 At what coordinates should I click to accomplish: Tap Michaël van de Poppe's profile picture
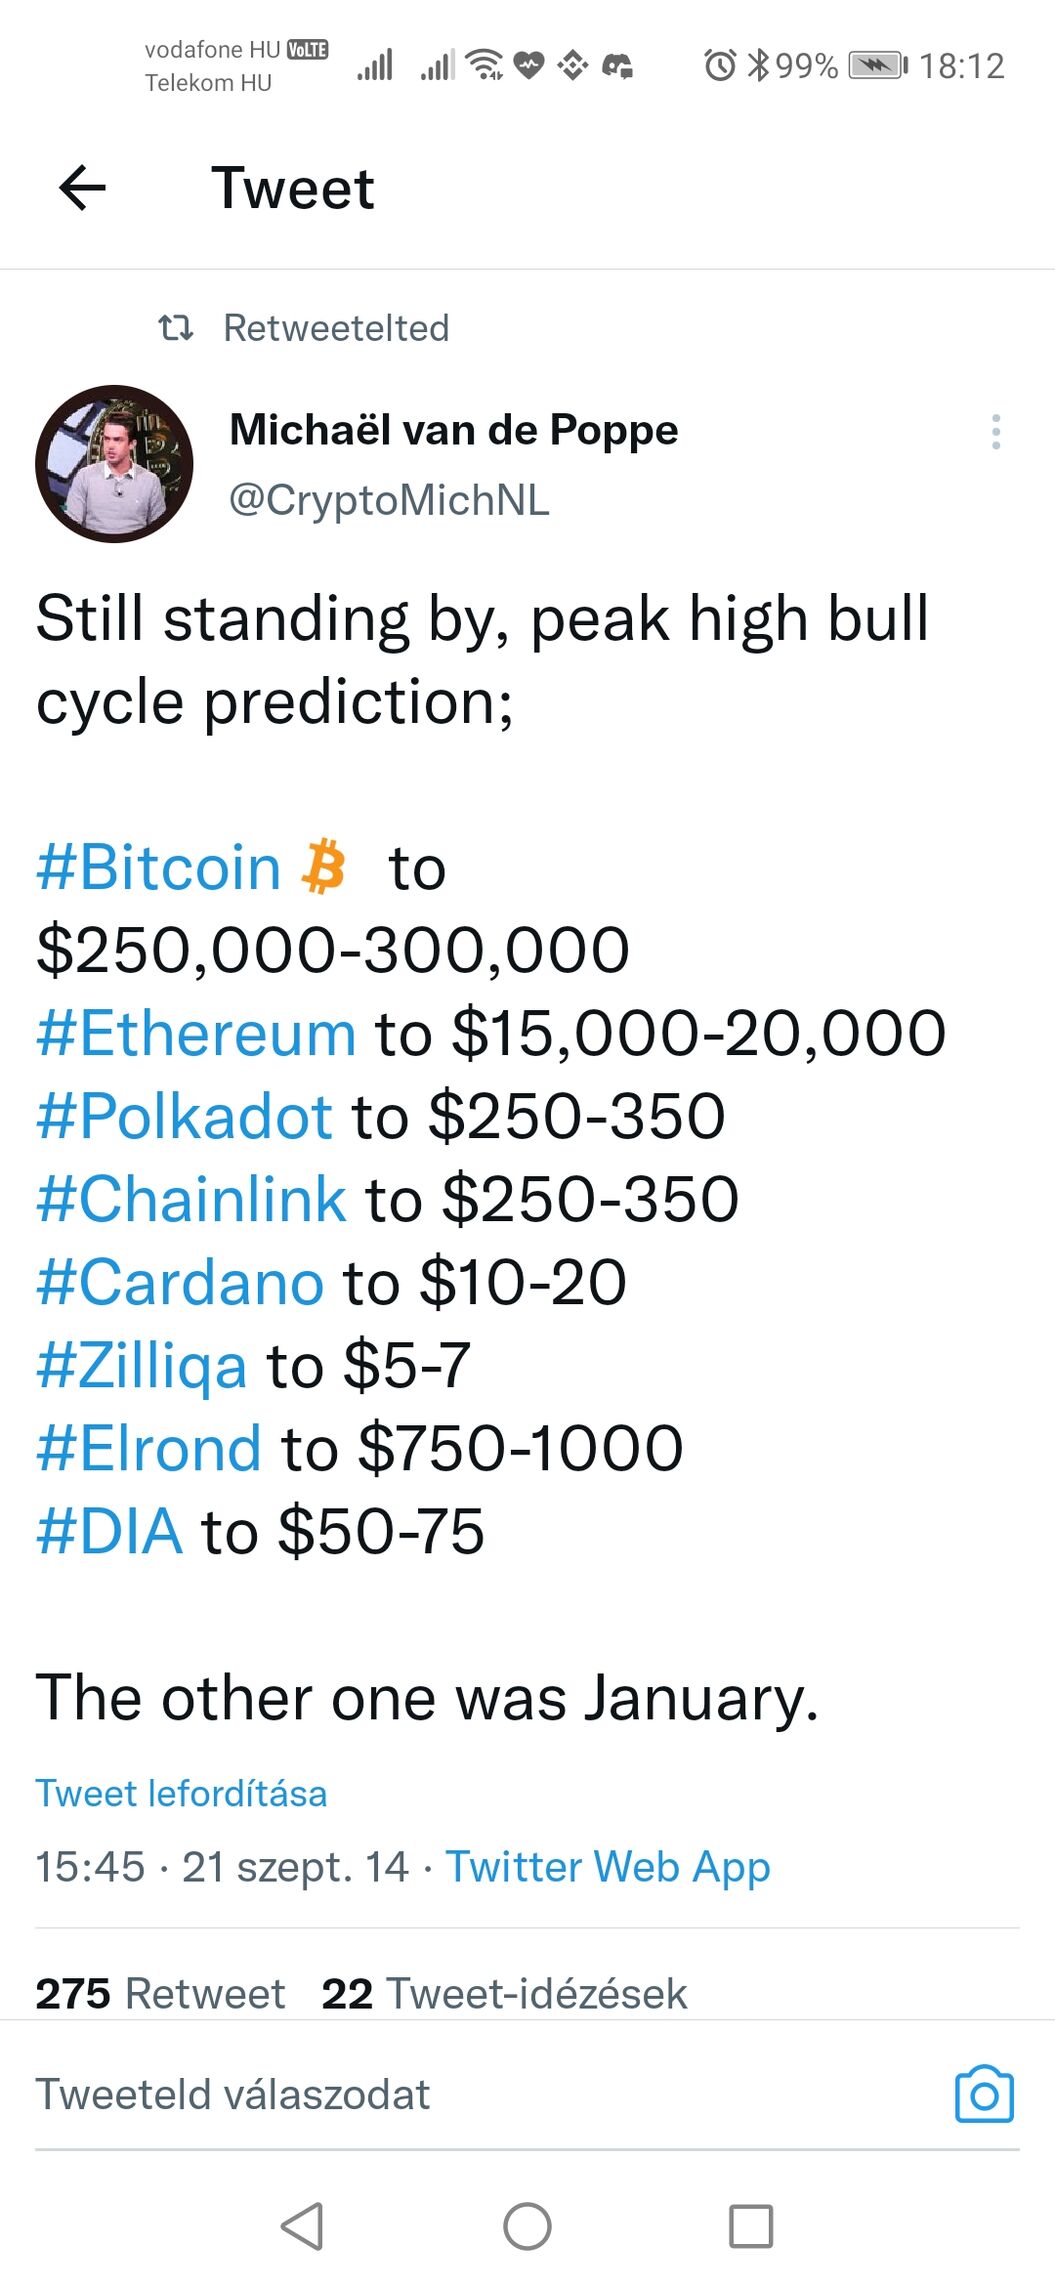[114, 464]
